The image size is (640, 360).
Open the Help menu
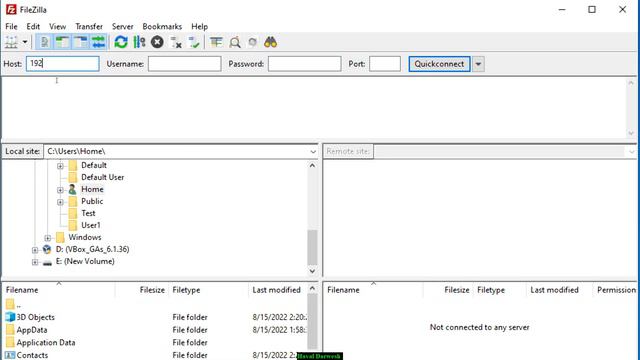(200, 27)
